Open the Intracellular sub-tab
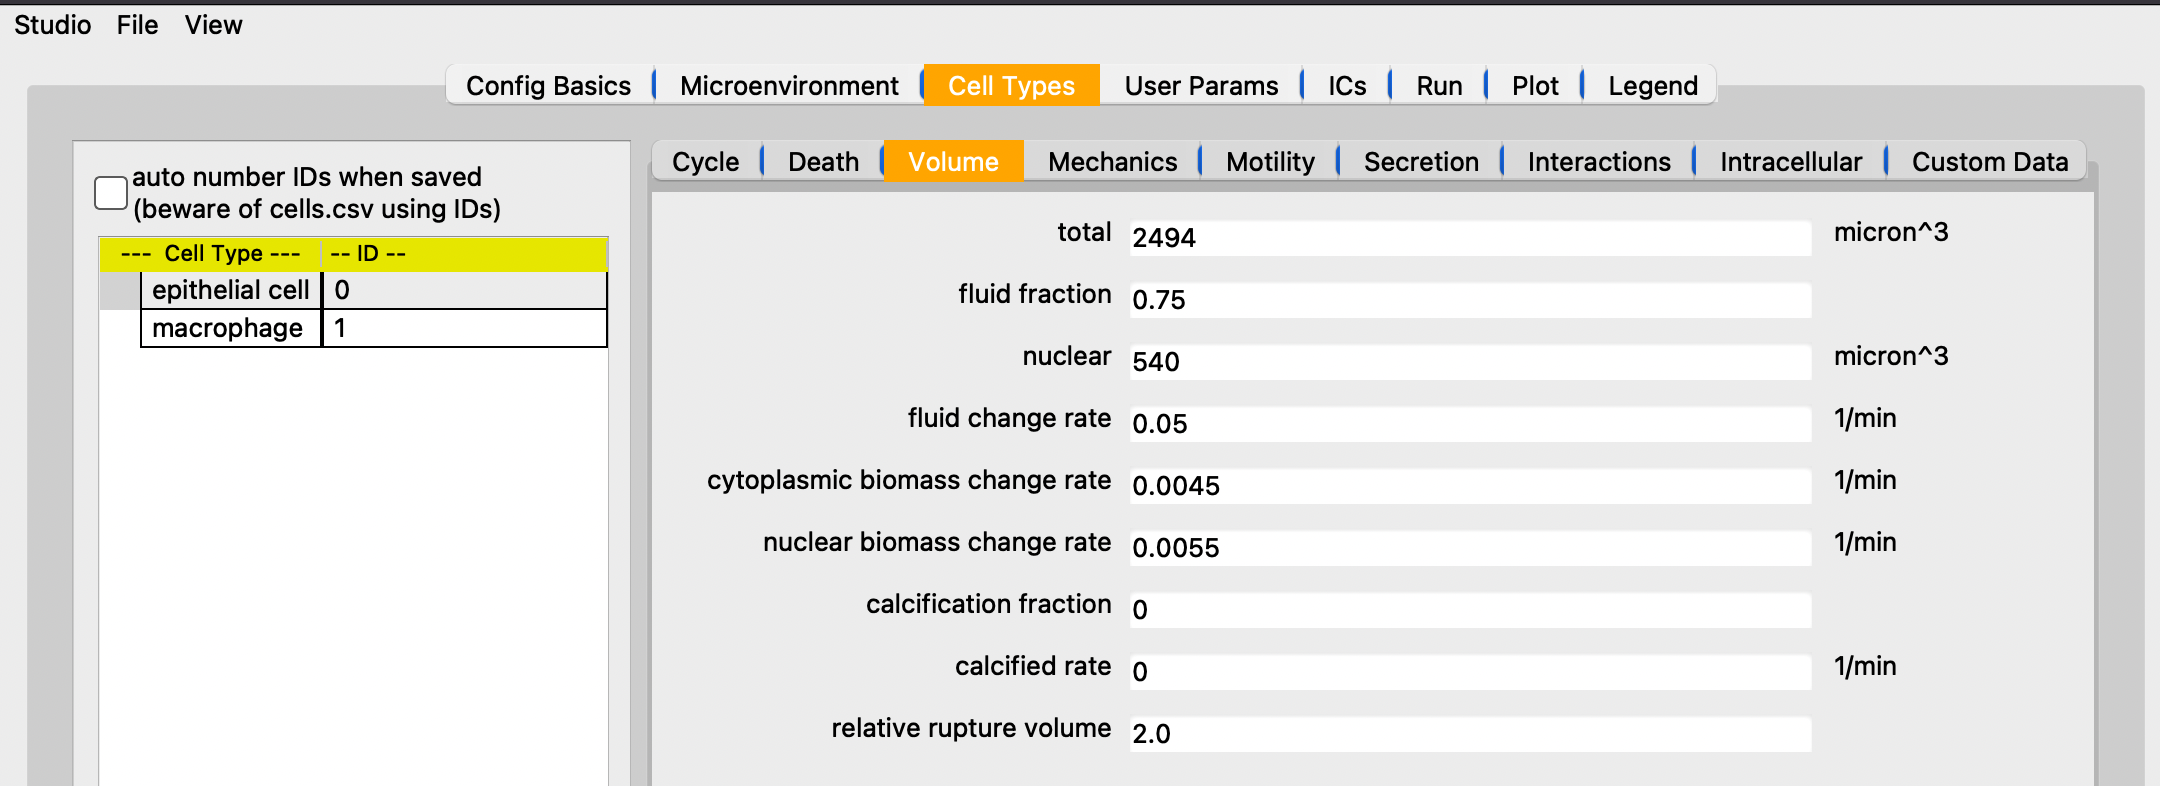This screenshot has height=786, width=2160. [1791, 162]
